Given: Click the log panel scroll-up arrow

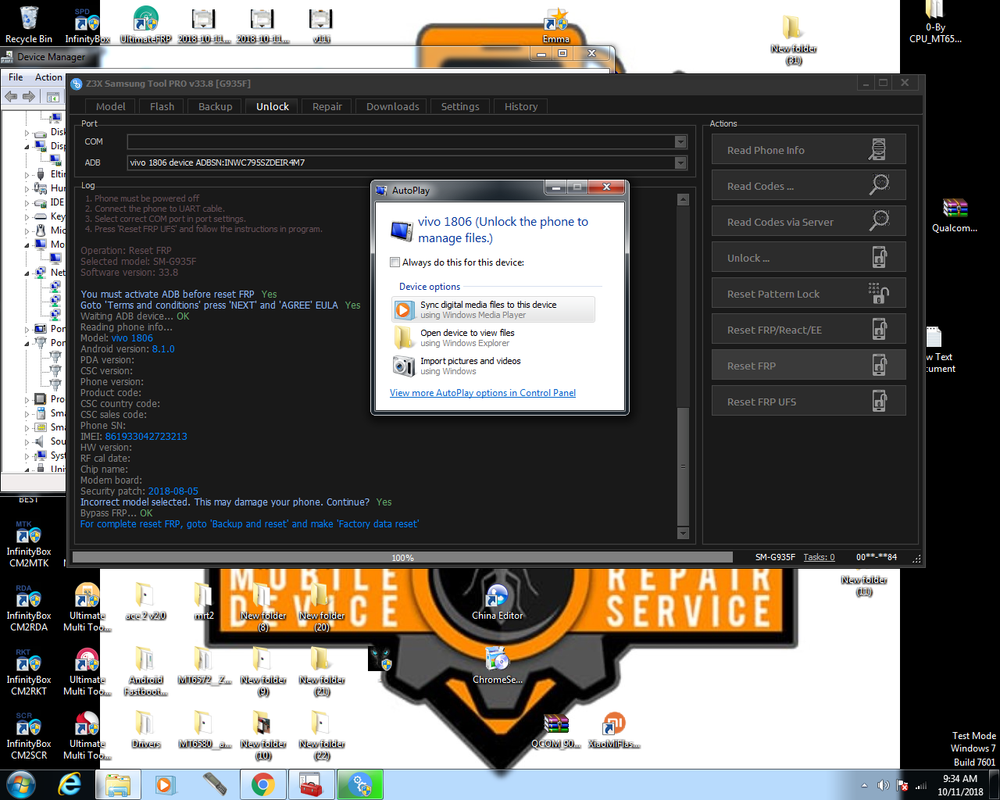Looking at the screenshot, I should pos(682,199).
